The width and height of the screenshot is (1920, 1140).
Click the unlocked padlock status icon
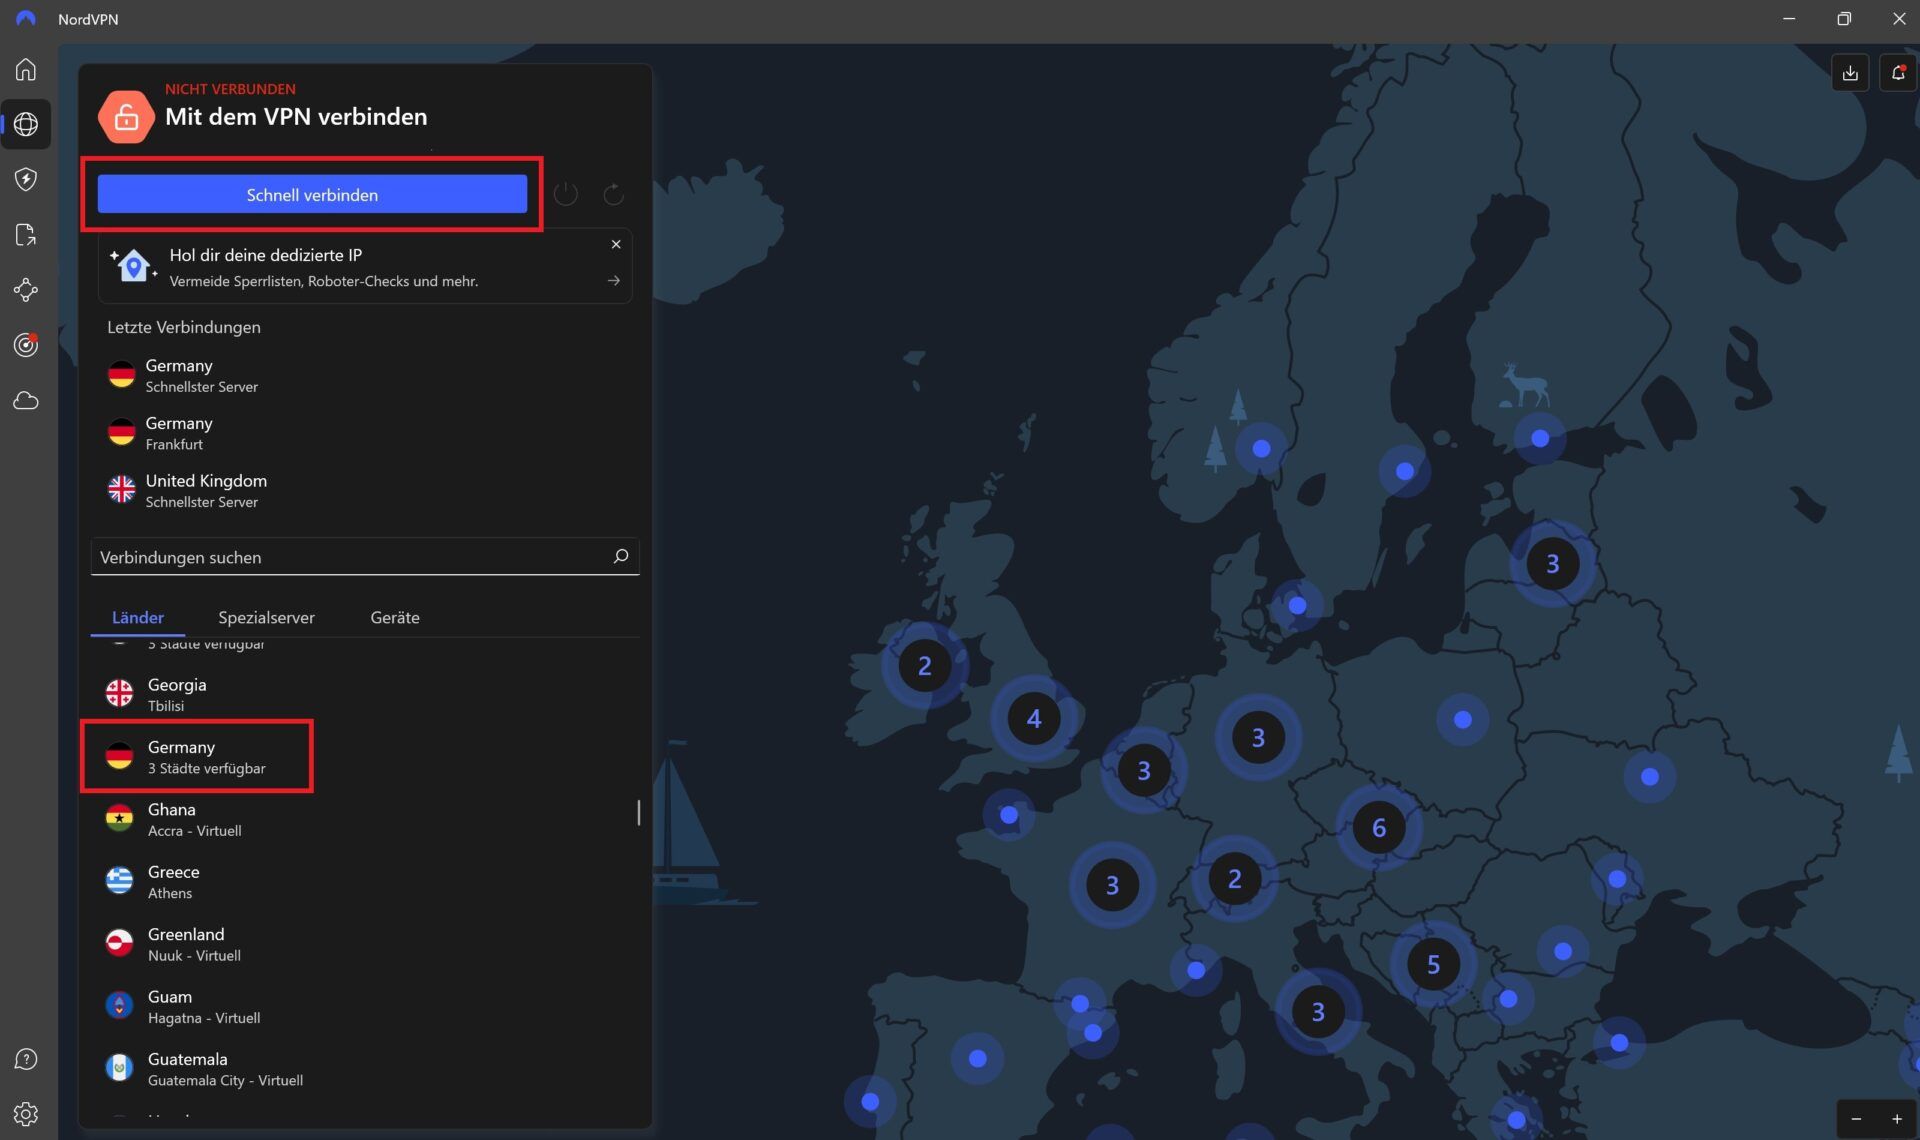(126, 116)
